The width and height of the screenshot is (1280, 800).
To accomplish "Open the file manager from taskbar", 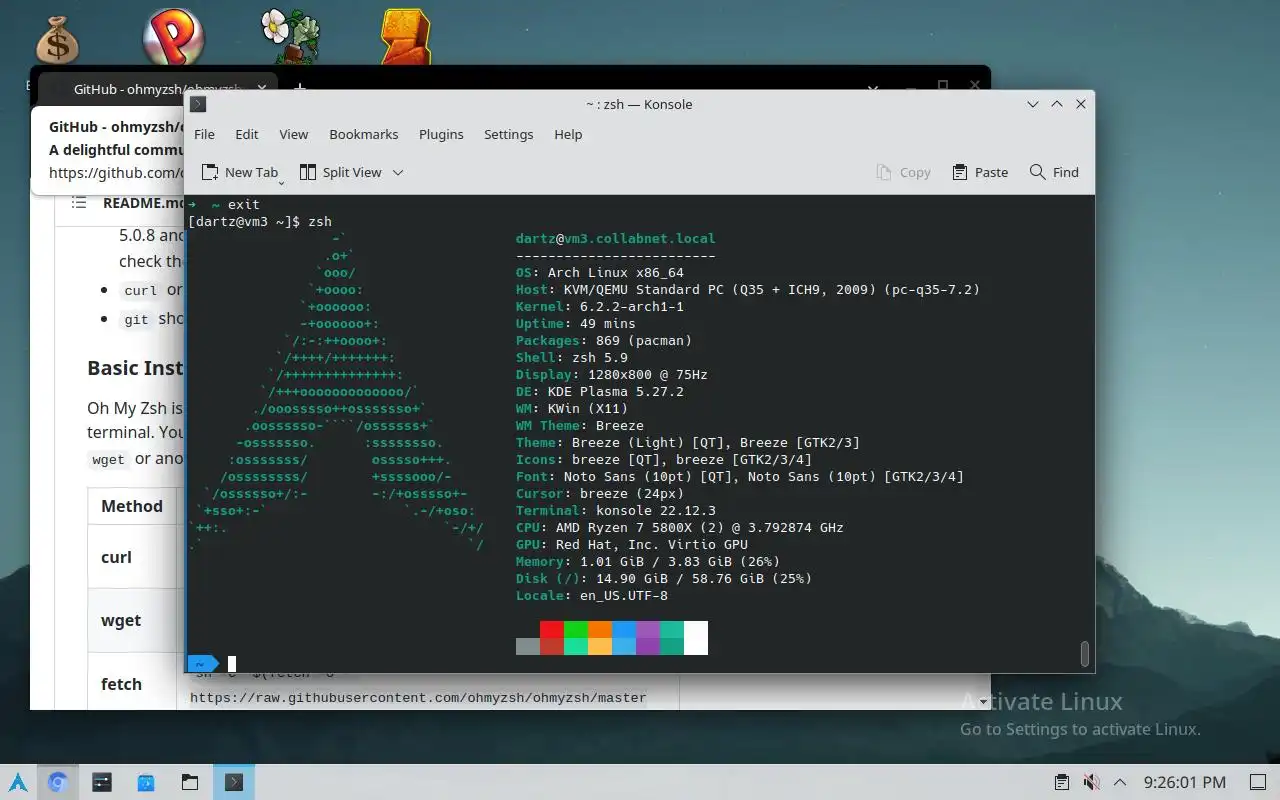I will 190,782.
